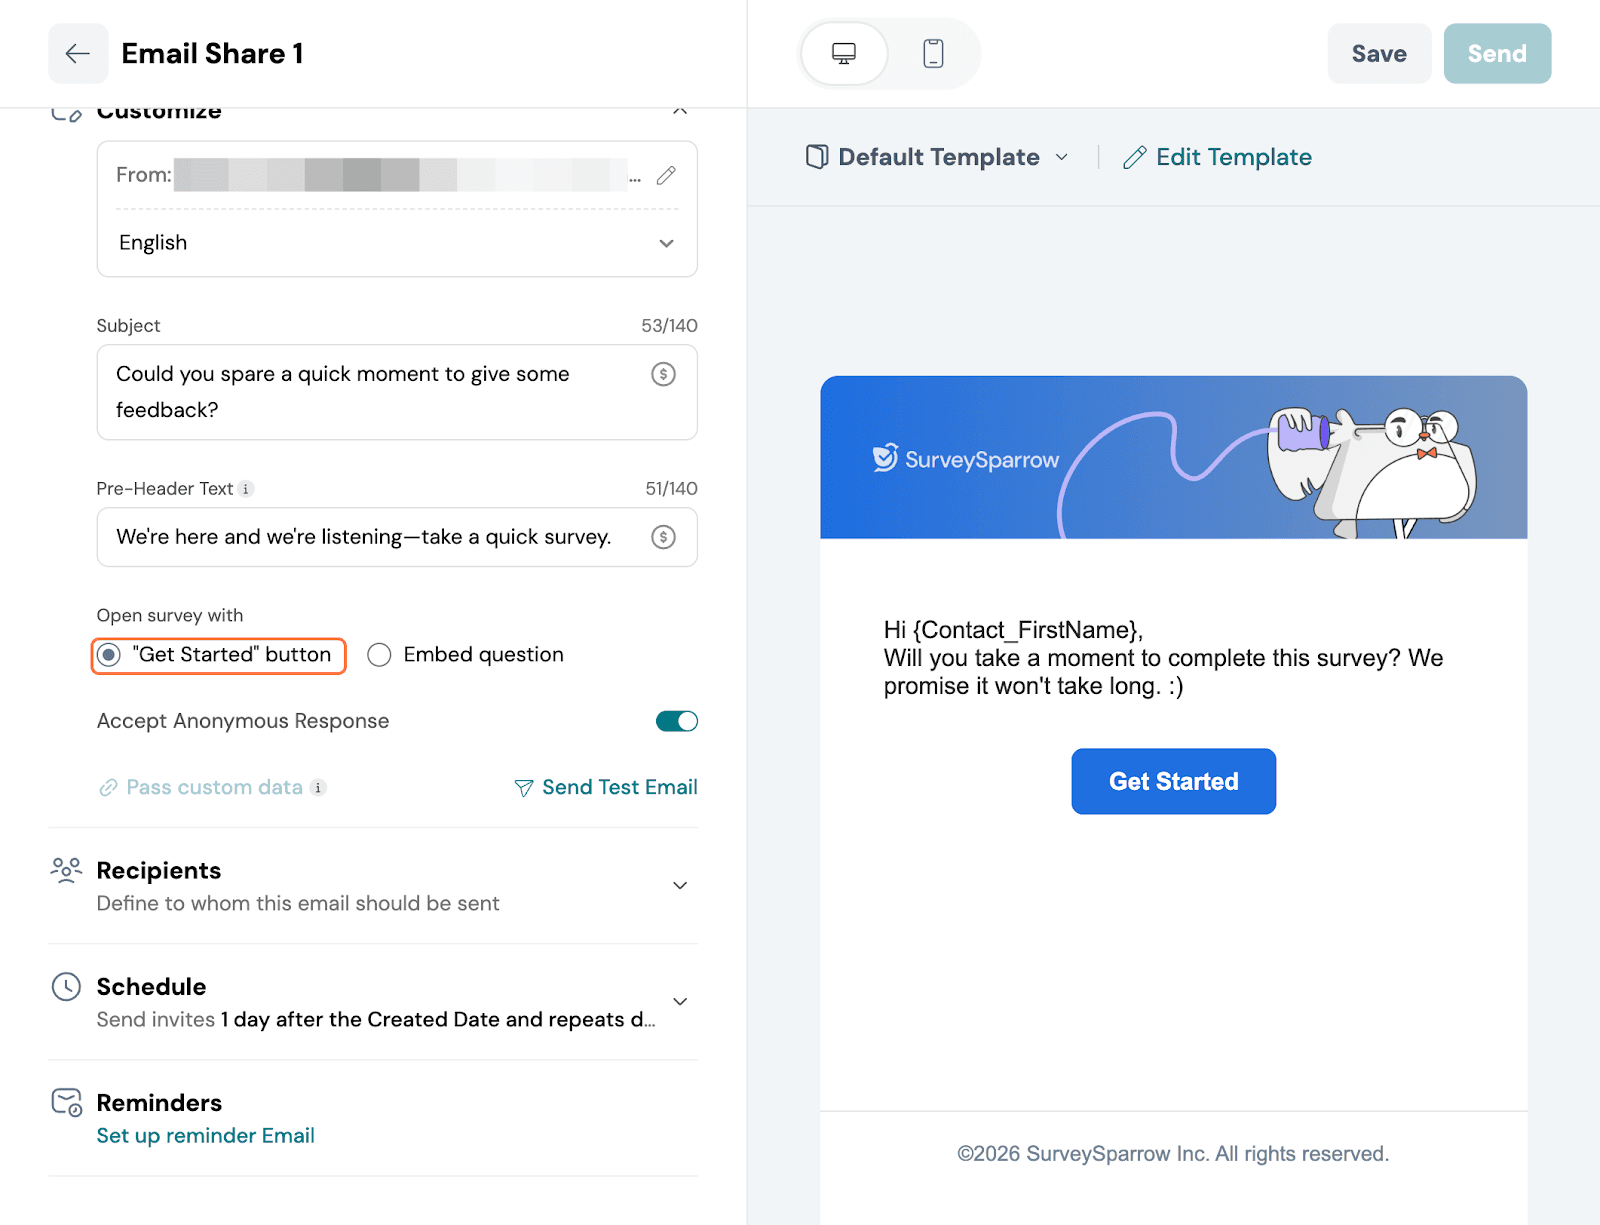Insert variable in Pre-Header Text via dollar icon
1600x1225 pixels.
coord(663,537)
